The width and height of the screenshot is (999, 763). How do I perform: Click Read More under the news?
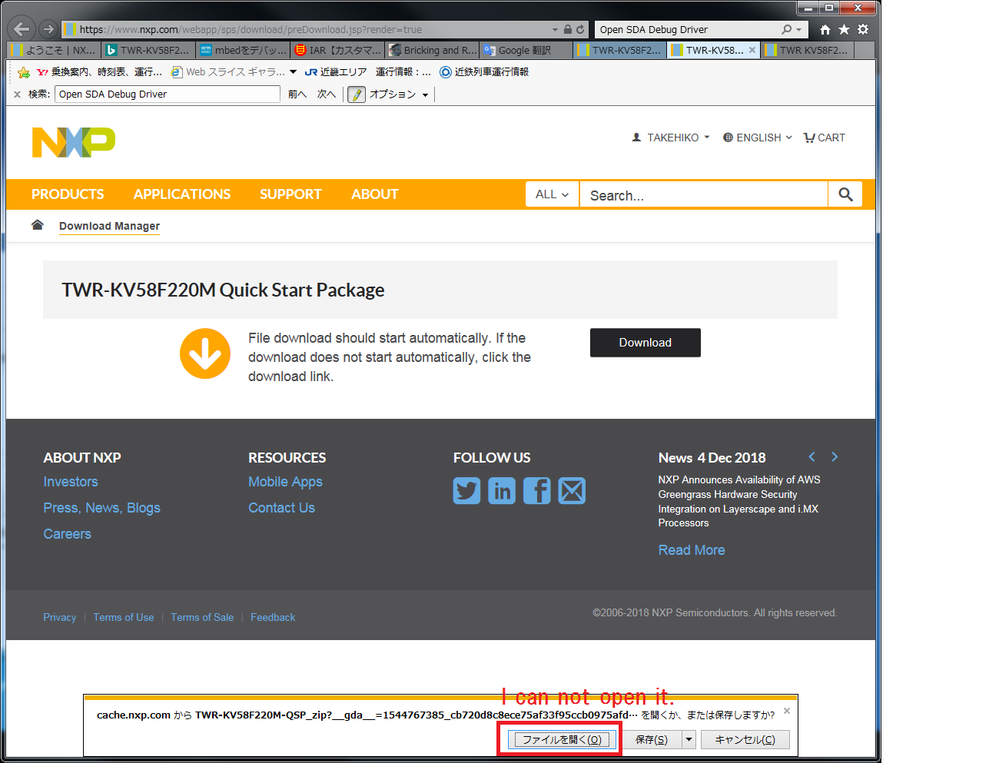point(691,550)
